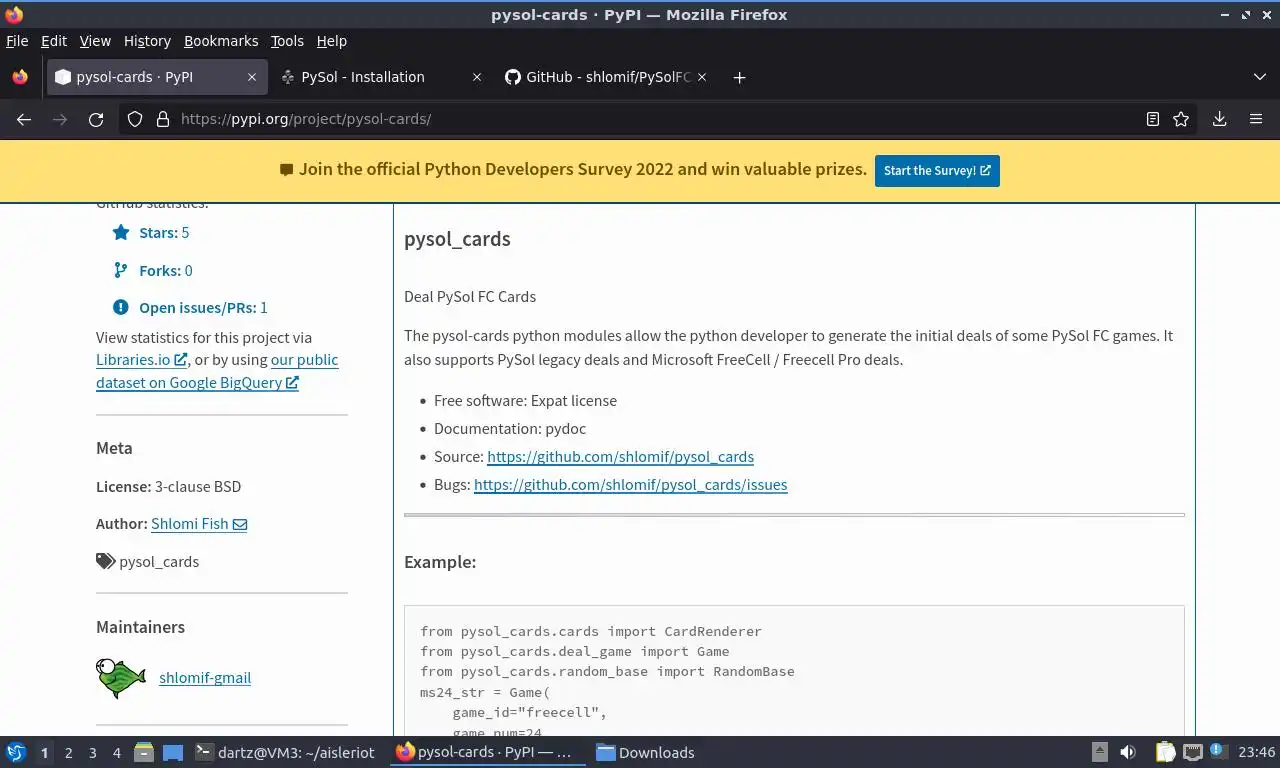Open a new browser tab

point(739,77)
